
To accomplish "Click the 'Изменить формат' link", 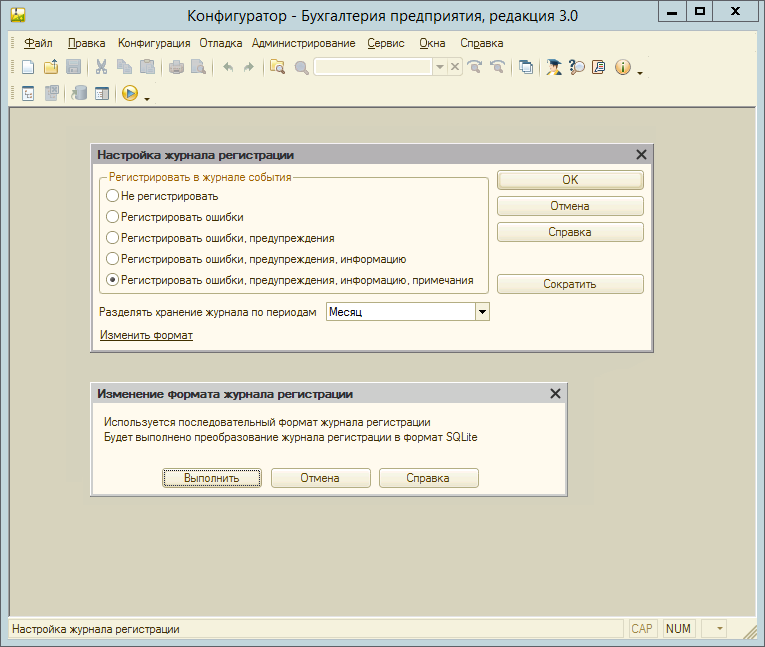I will 146,335.
